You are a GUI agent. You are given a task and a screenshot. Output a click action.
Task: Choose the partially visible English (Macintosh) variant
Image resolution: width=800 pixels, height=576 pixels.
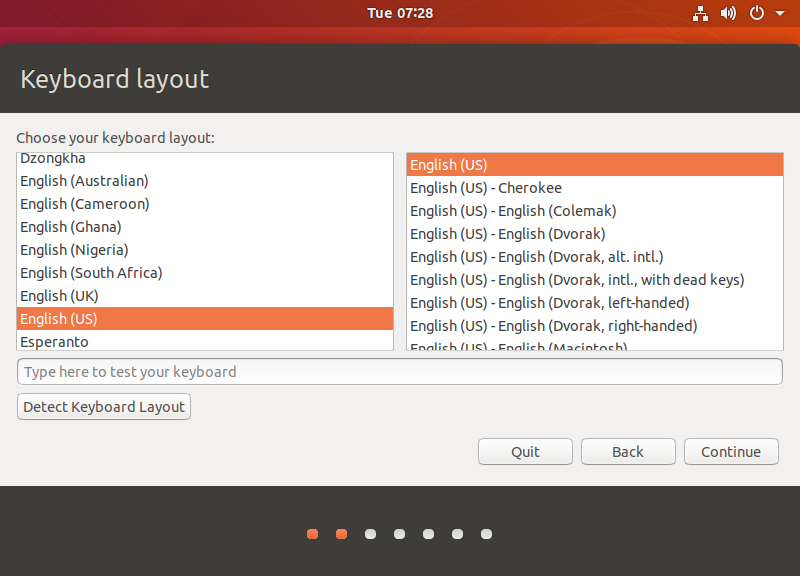point(595,344)
